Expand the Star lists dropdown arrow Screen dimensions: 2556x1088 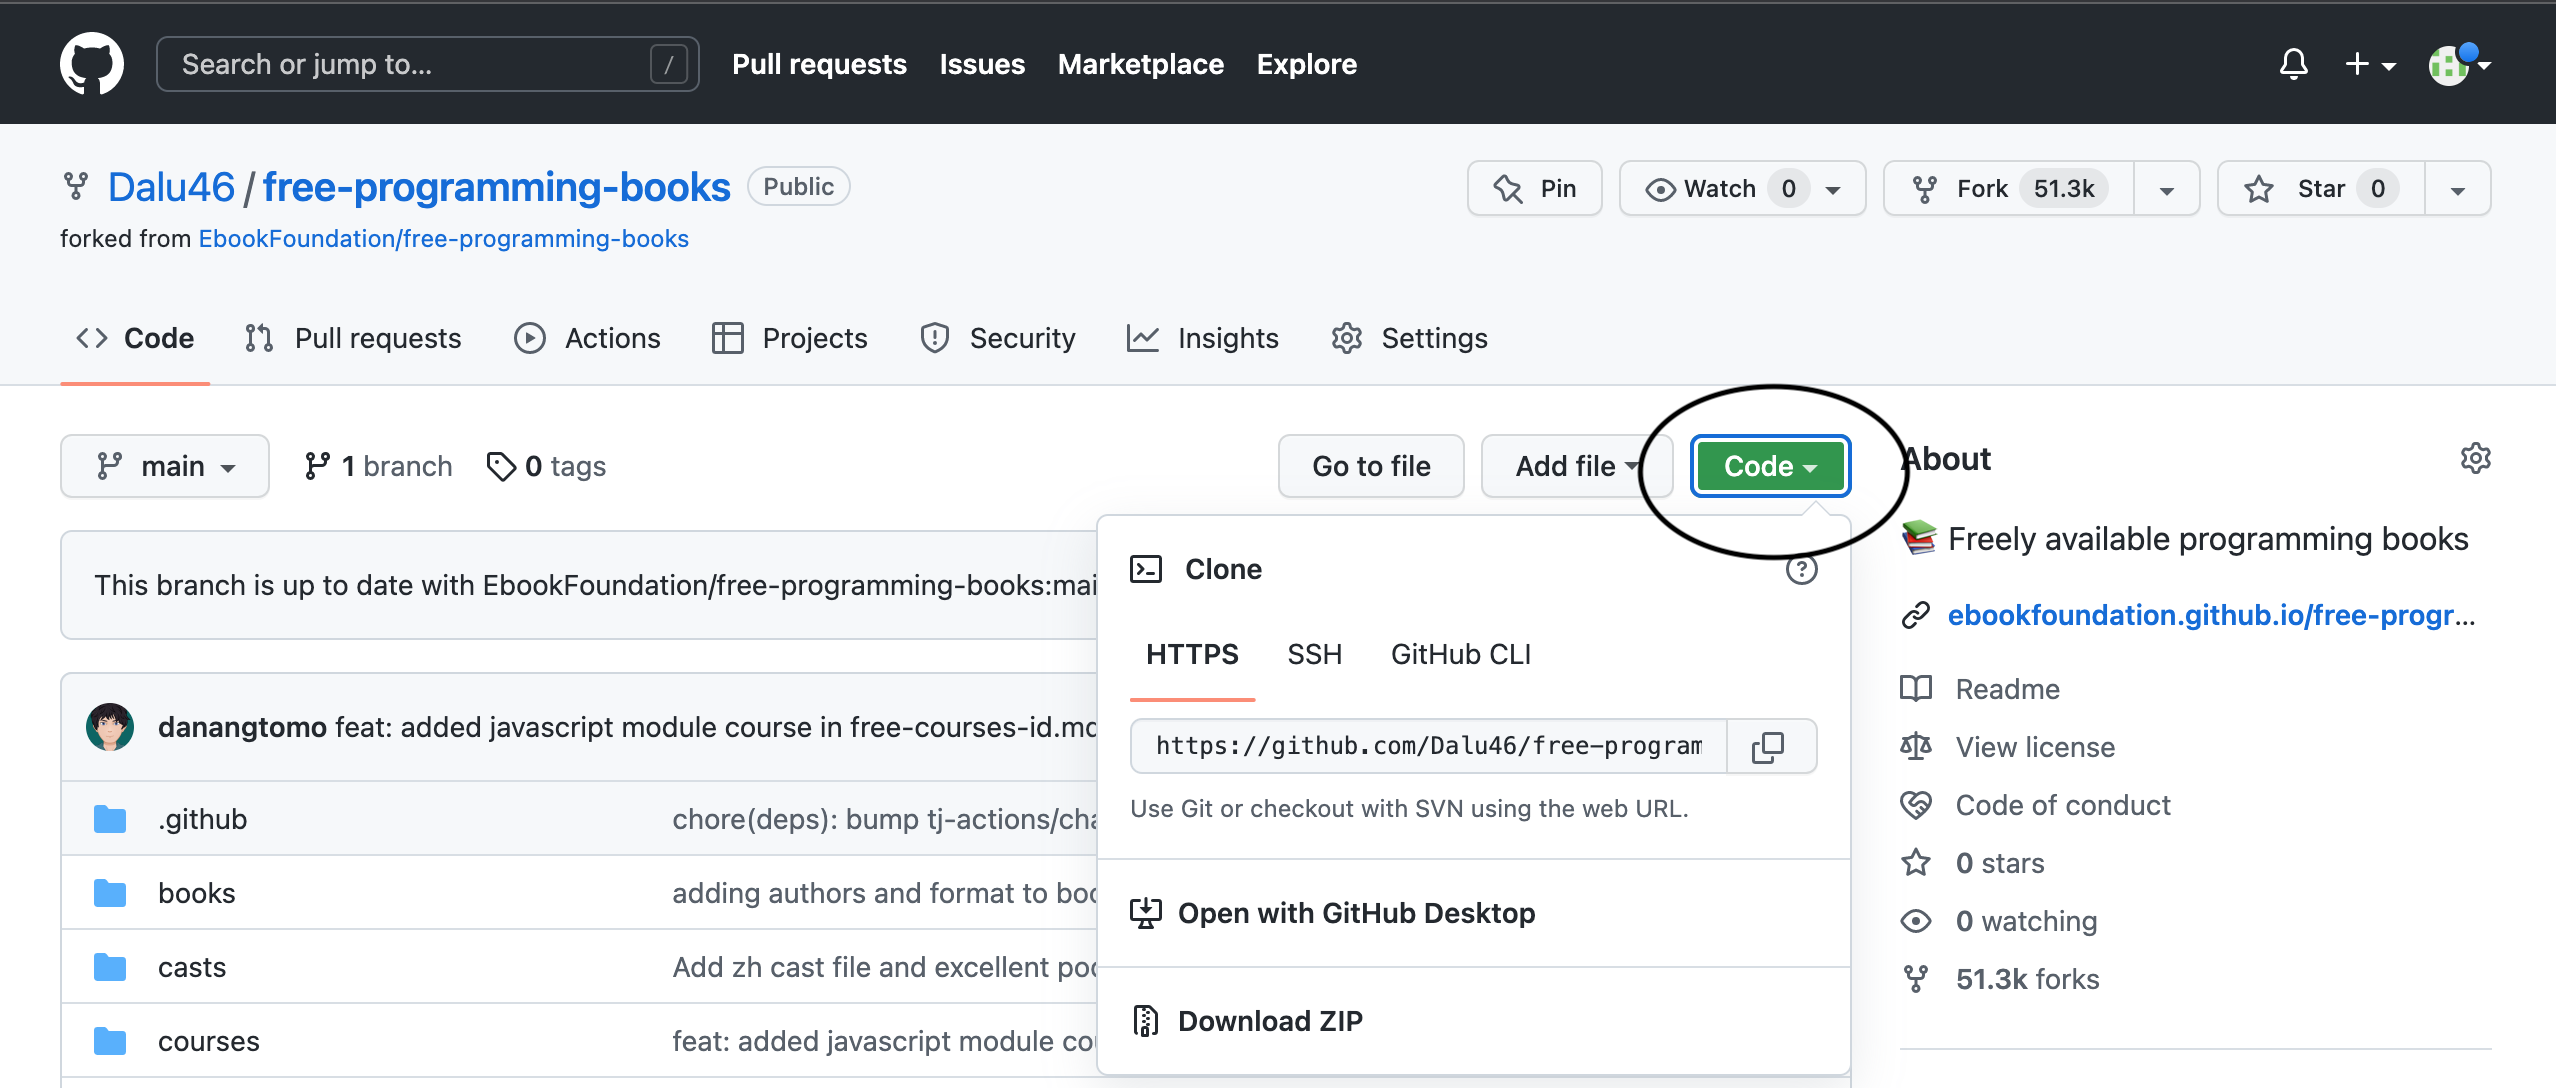[2457, 188]
